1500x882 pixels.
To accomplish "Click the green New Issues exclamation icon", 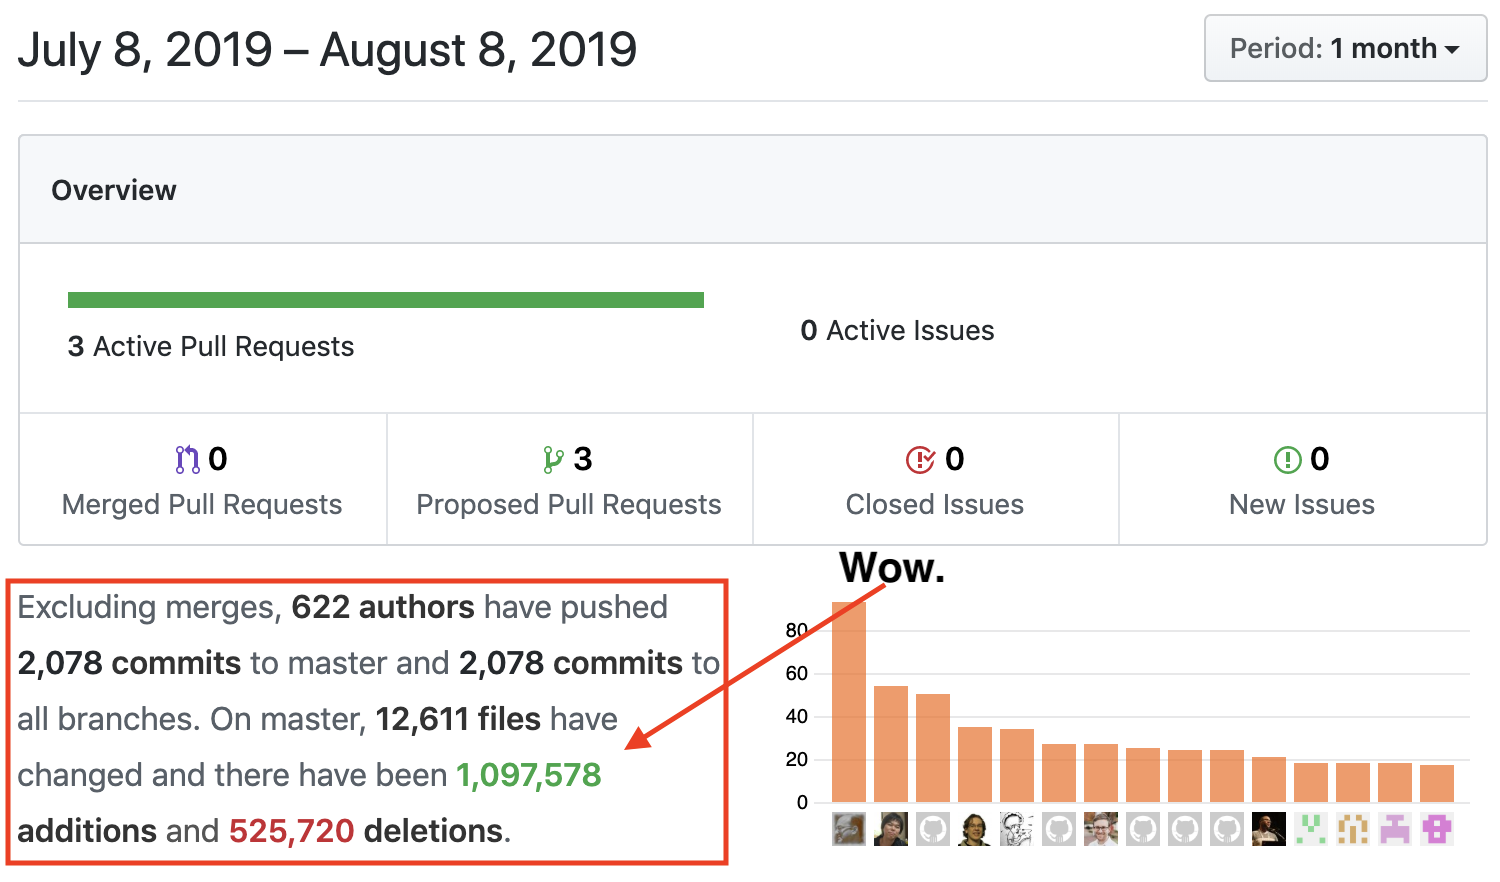I will tap(1286, 458).
